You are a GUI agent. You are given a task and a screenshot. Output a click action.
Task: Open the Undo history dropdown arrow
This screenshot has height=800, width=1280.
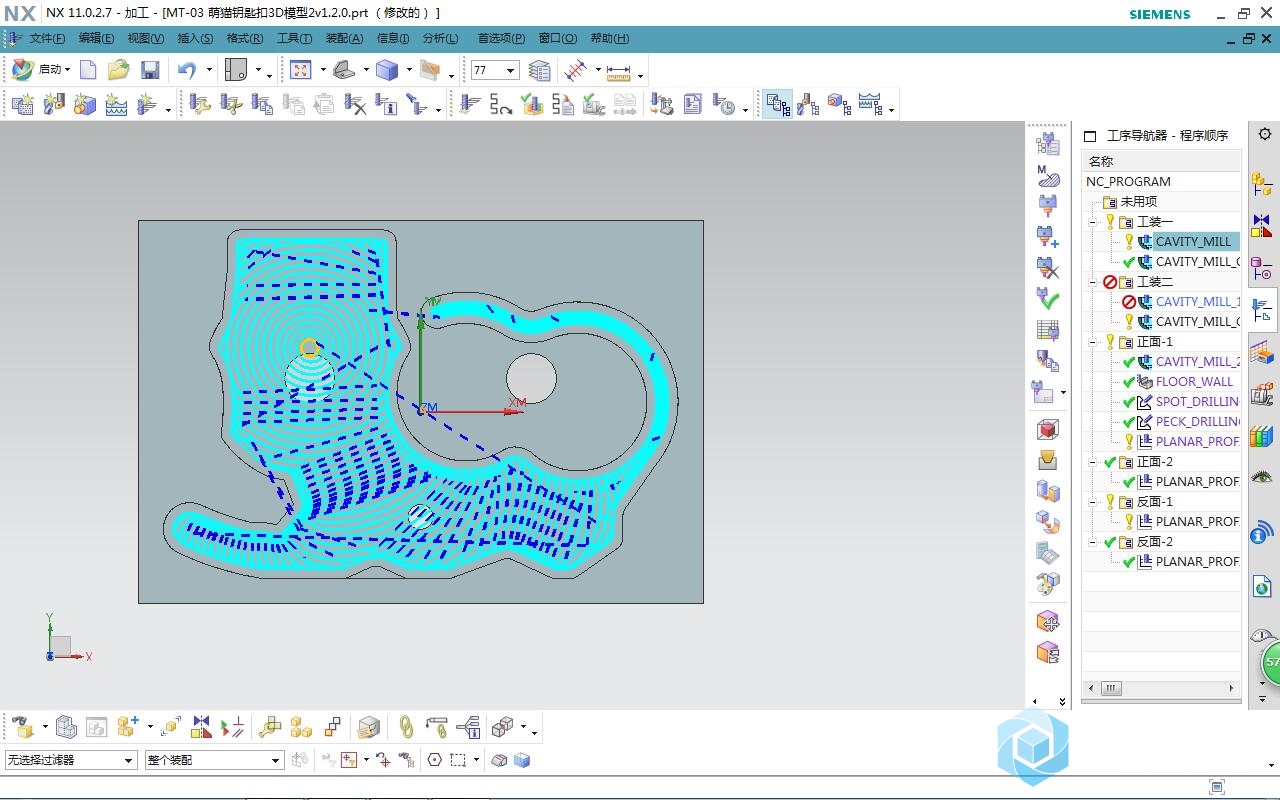click(x=209, y=70)
